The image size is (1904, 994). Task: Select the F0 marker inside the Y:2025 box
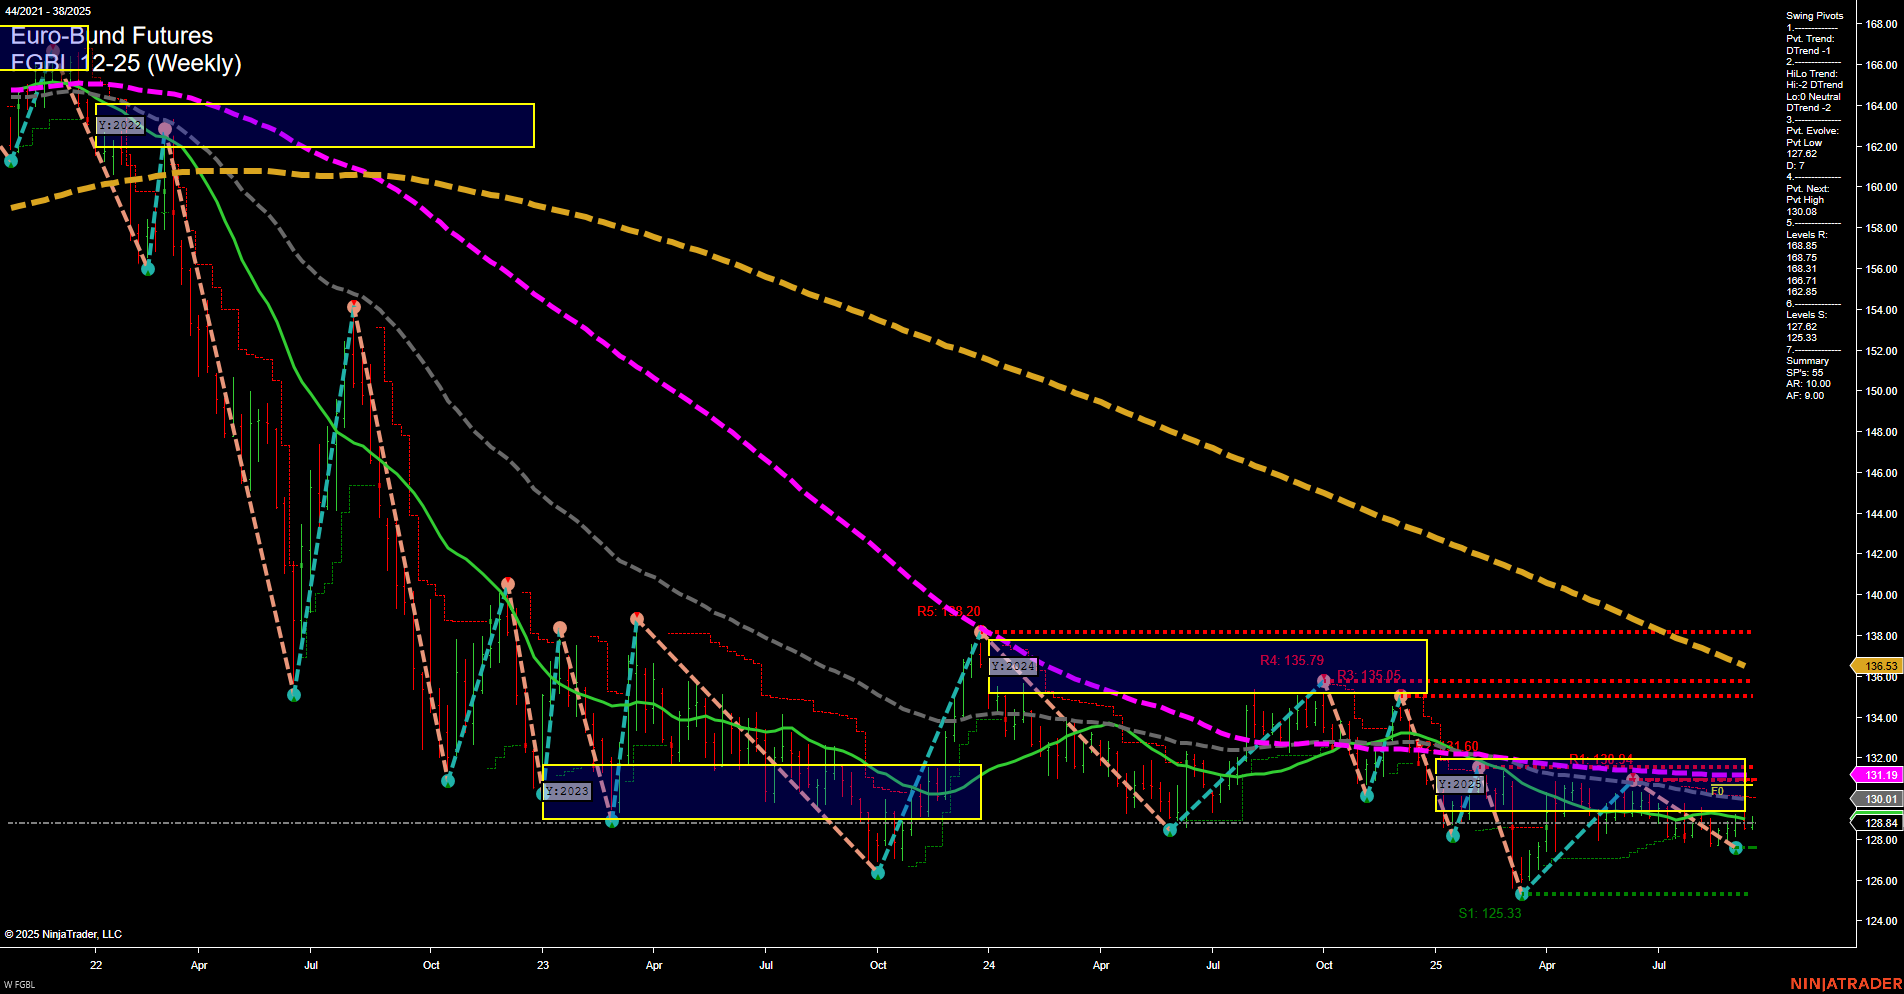(x=1717, y=790)
